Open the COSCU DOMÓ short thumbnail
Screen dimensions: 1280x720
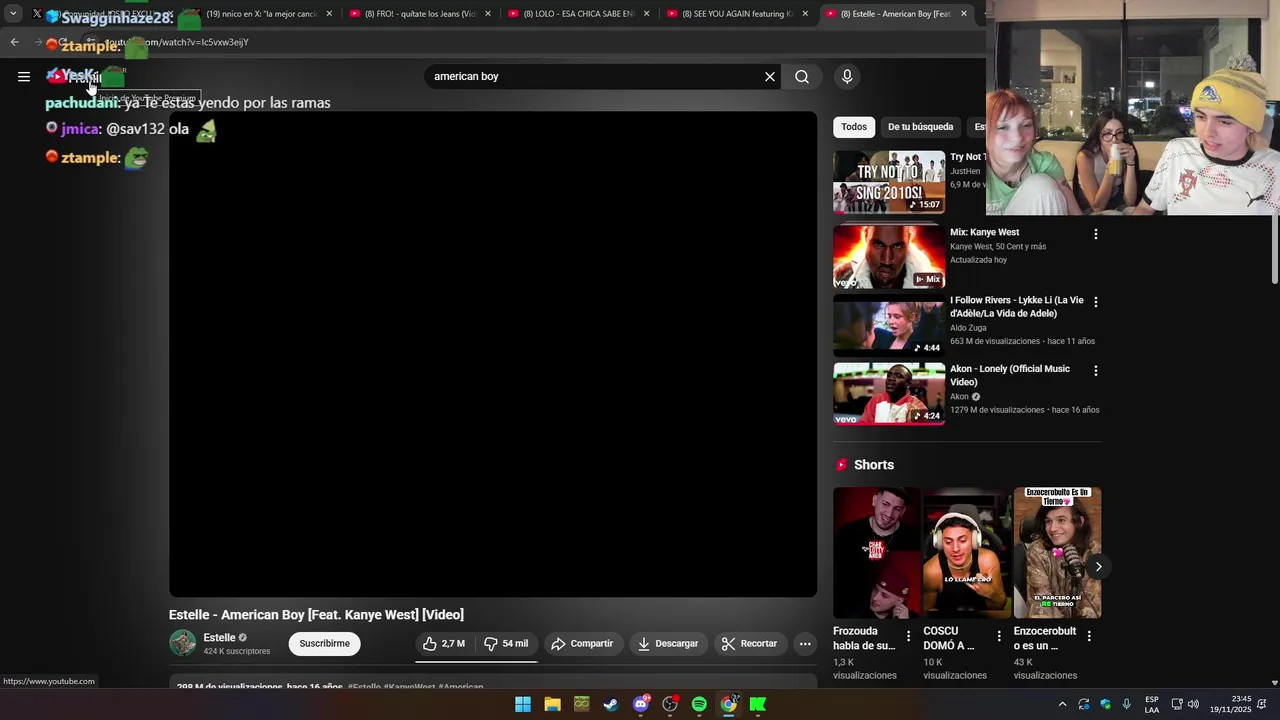pos(967,553)
